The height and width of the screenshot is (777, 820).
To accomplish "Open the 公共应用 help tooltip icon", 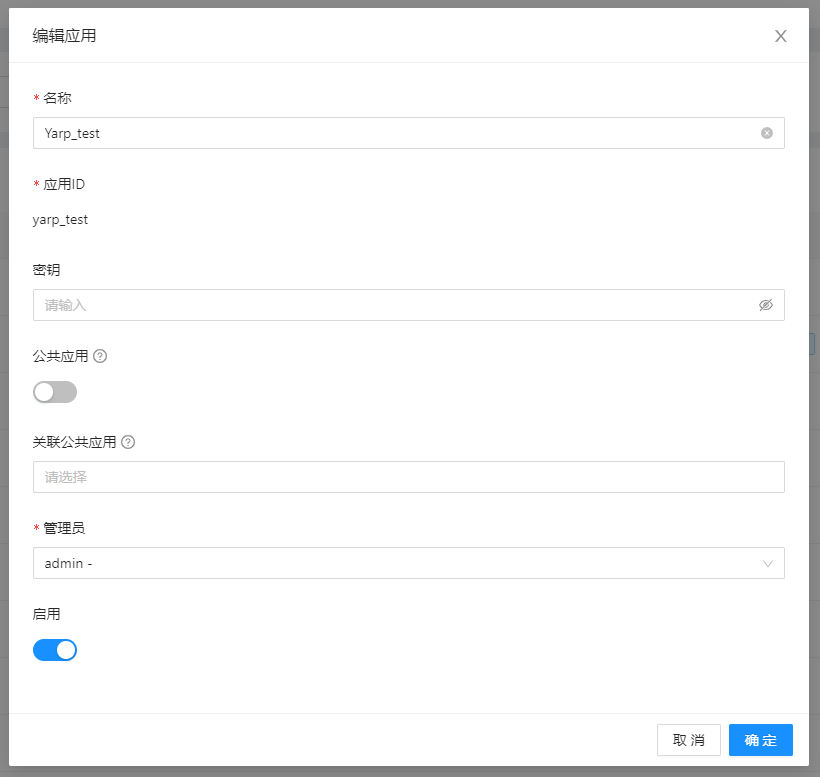I will (x=103, y=355).
